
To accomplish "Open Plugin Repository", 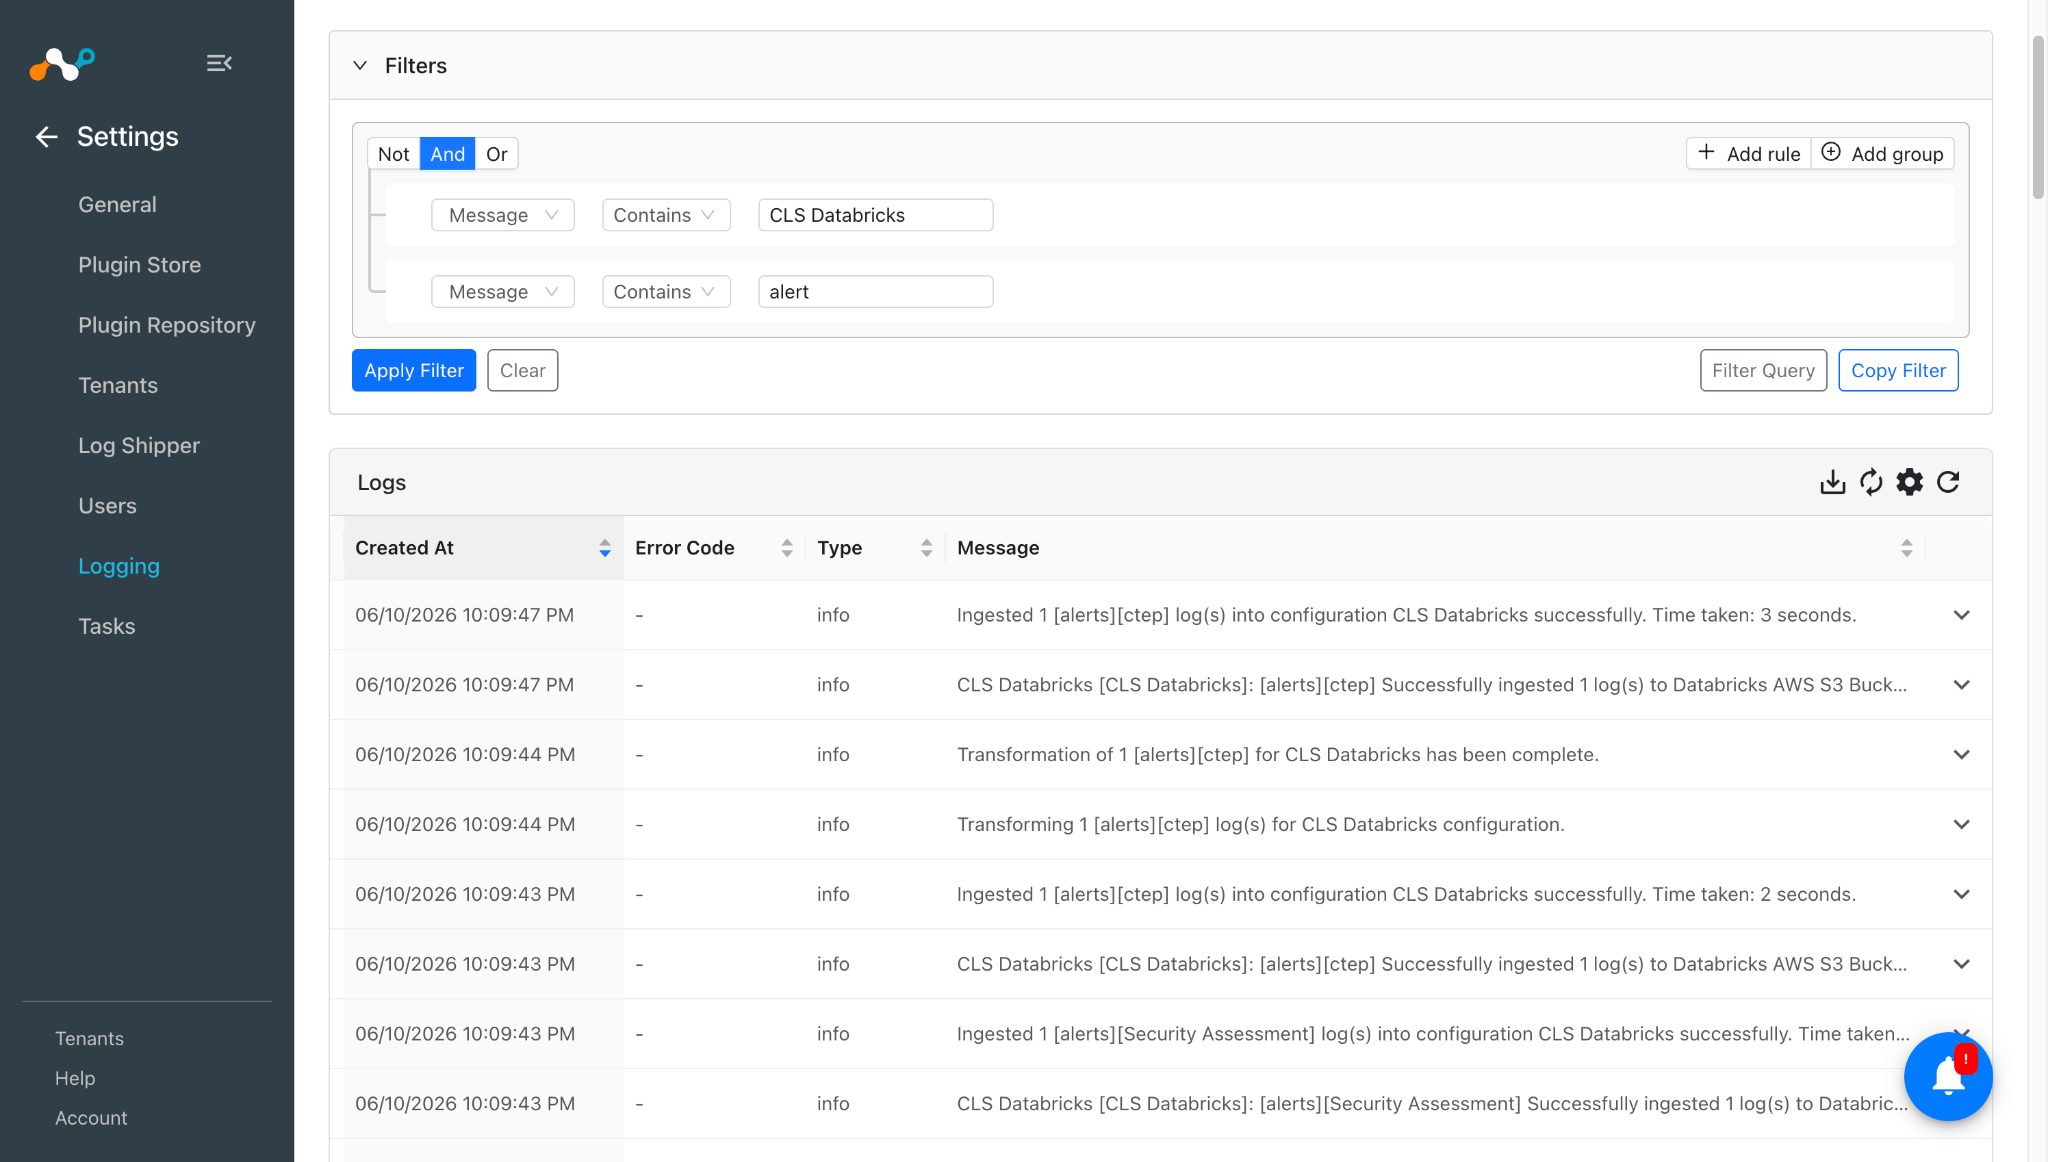I will coord(167,325).
